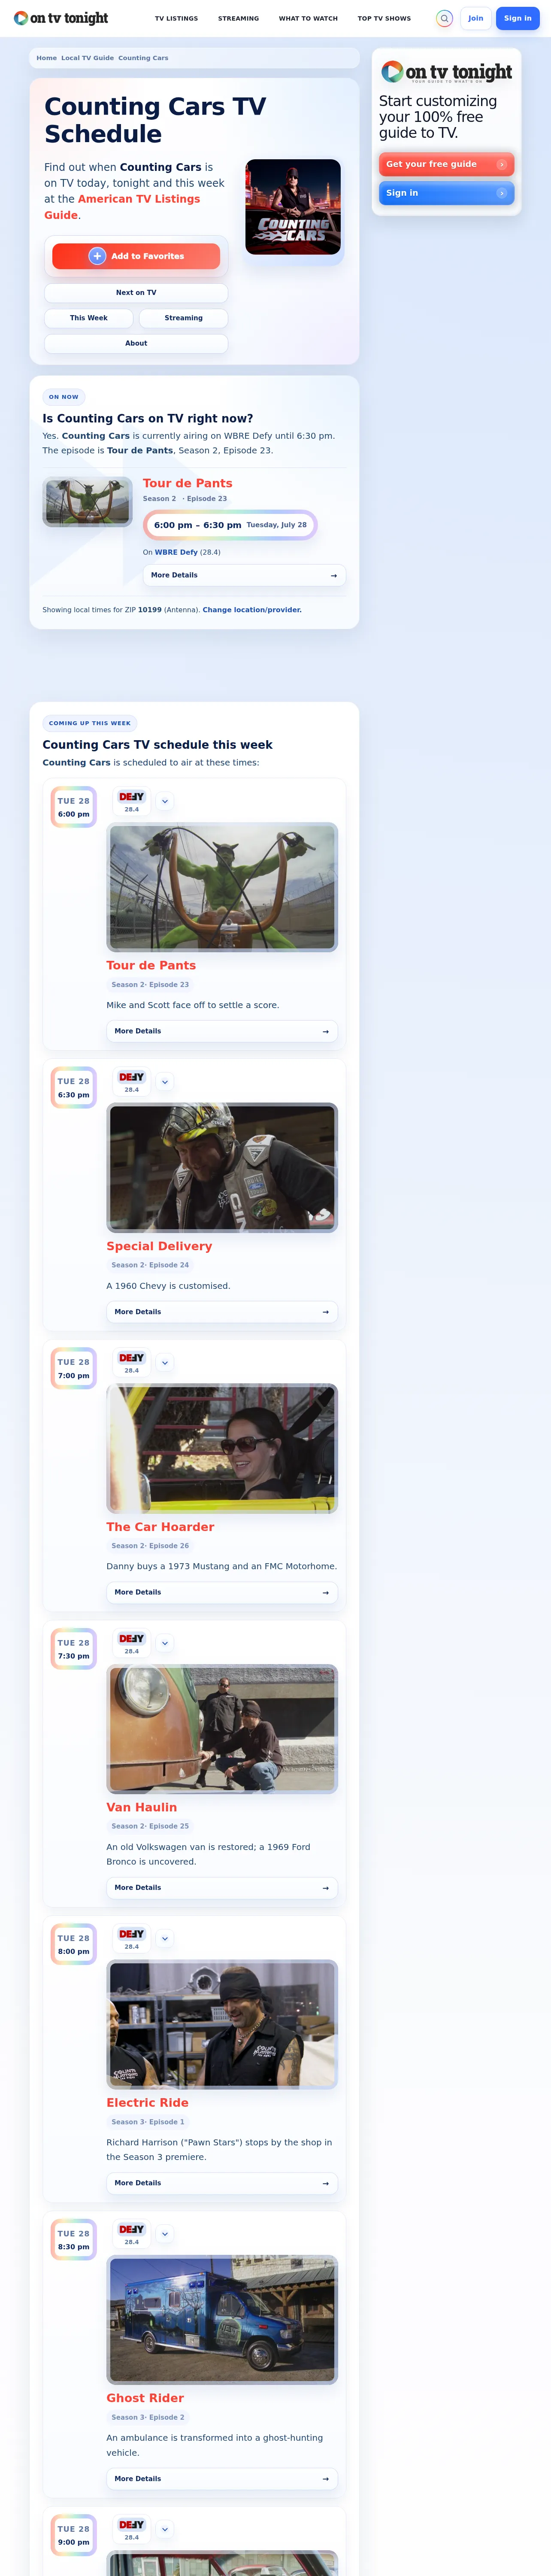
Task: Open the Electric Ride episode title
Action: pos(148,2102)
